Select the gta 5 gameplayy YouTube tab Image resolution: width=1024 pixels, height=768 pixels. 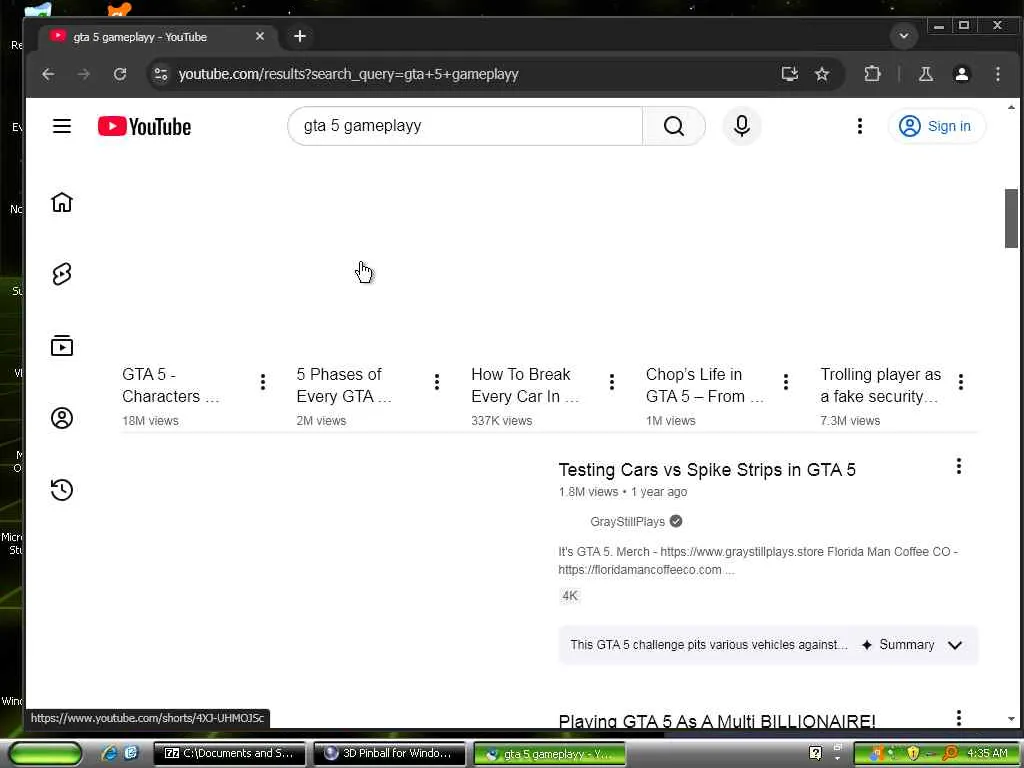tap(158, 37)
